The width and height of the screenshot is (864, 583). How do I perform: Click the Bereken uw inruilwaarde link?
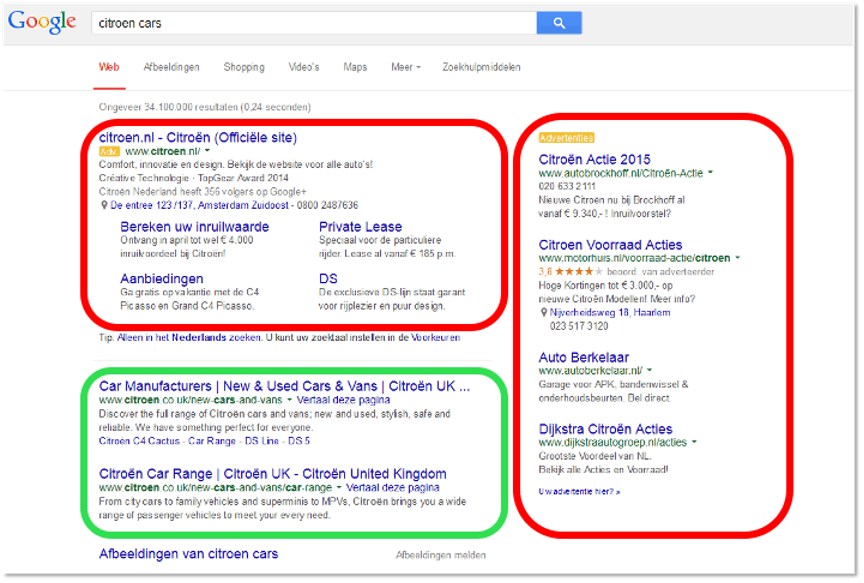pyautogui.click(x=187, y=227)
